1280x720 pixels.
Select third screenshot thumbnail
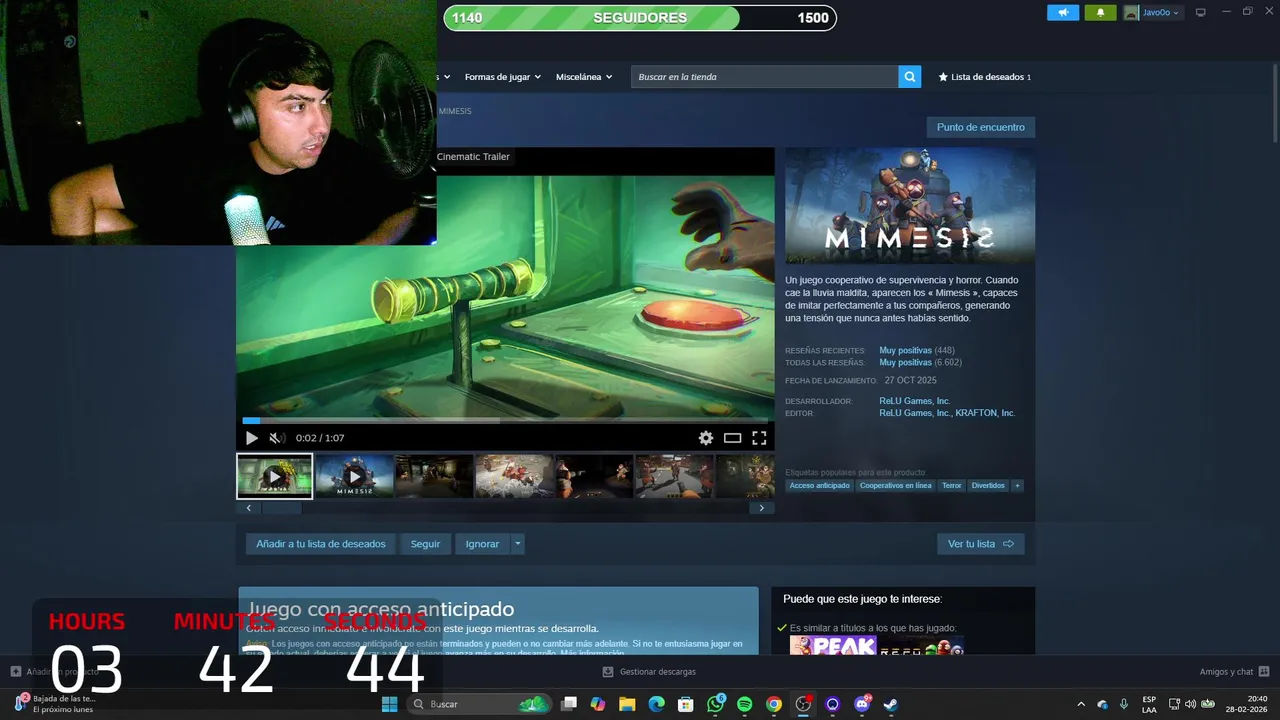(x=434, y=476)
